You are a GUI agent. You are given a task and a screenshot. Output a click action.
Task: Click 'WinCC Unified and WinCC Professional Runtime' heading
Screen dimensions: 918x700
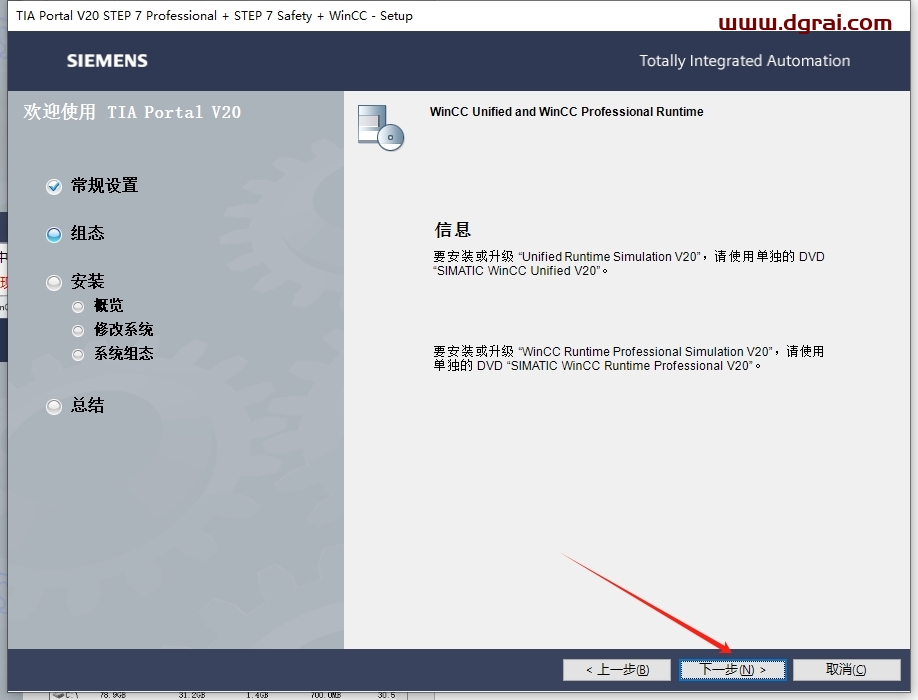point(567,112)
